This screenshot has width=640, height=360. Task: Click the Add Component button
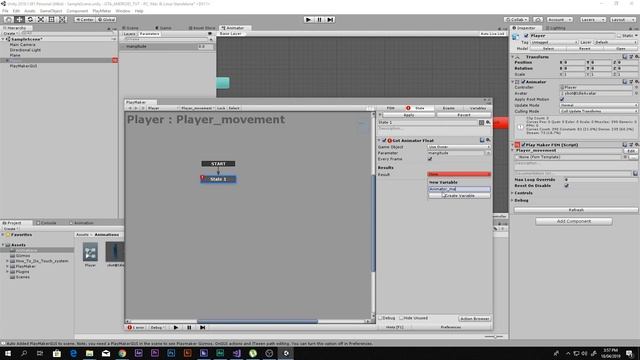point(573,221)
